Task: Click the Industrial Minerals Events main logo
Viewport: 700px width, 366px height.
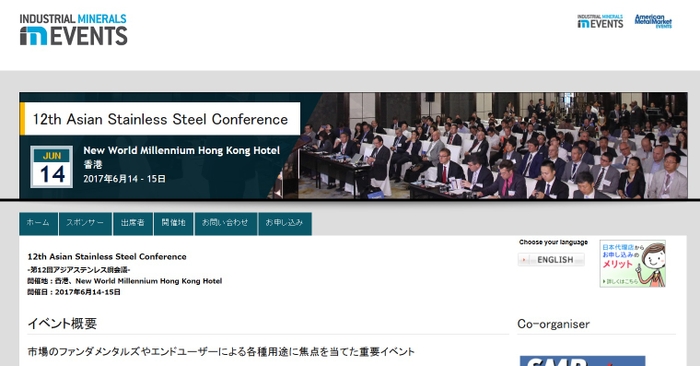Action: click(x=73, y=29)
